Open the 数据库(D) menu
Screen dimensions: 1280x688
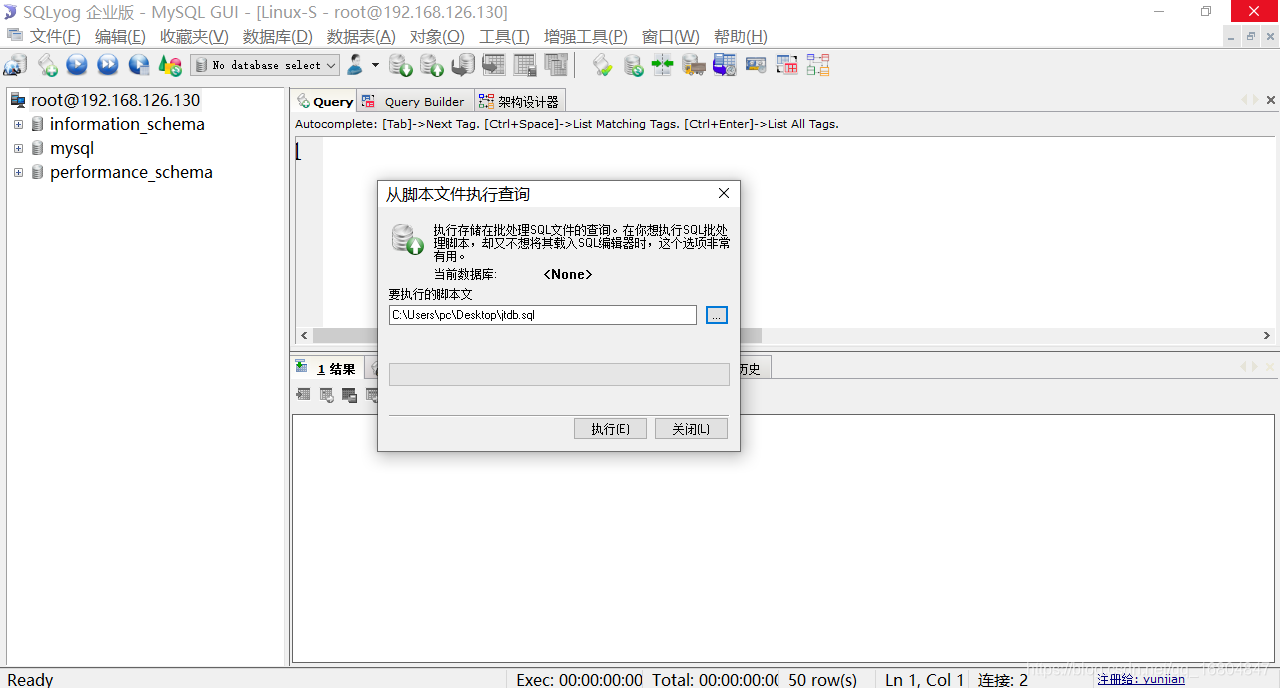tap(278, 36)
